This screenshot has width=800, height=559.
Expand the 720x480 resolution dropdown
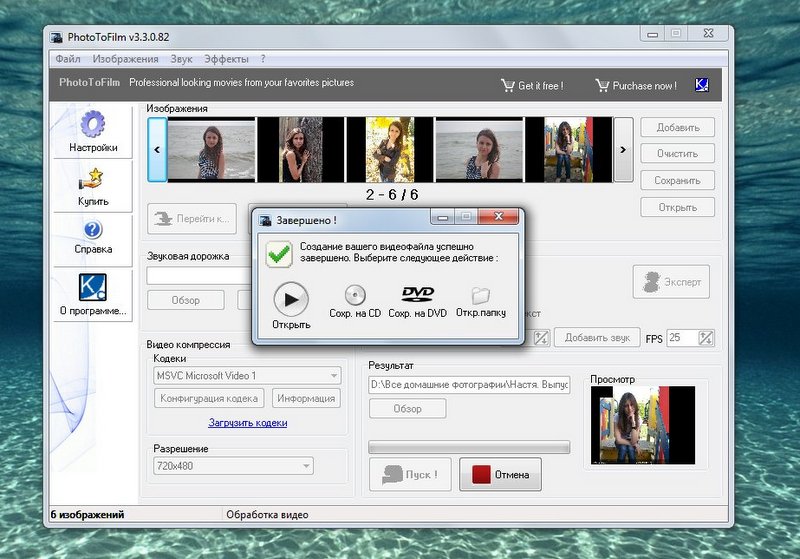click(x=306, y=466)
